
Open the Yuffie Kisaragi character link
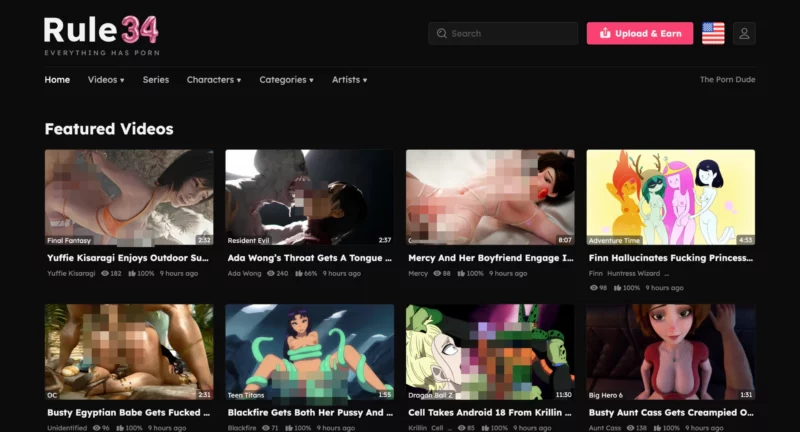pyautogui.click(x=71, y=273)
